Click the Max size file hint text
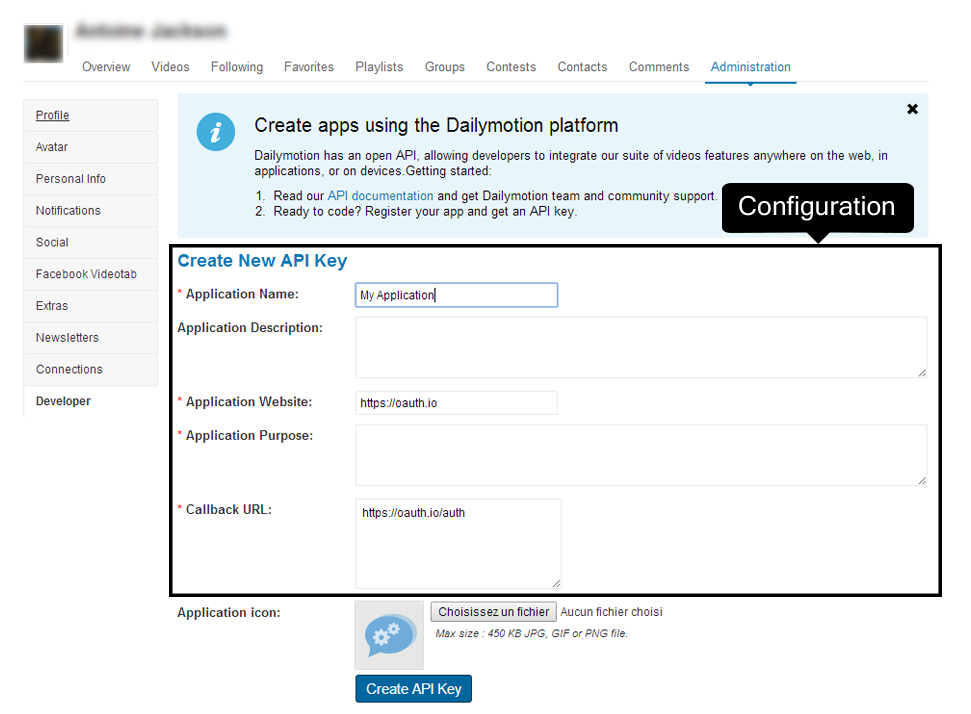 click(531, 633)
